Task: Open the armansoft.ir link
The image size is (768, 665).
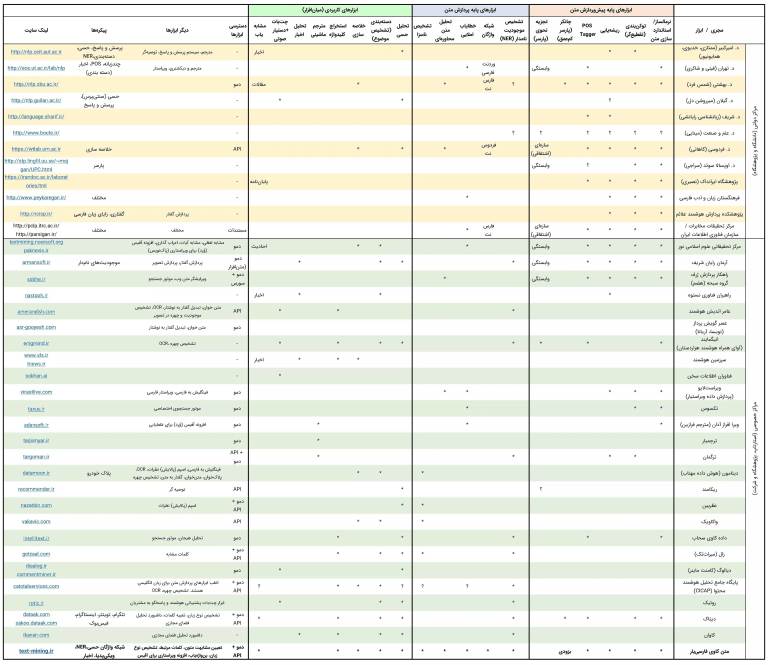Action: pyautogui.click(x=36, y=262)
